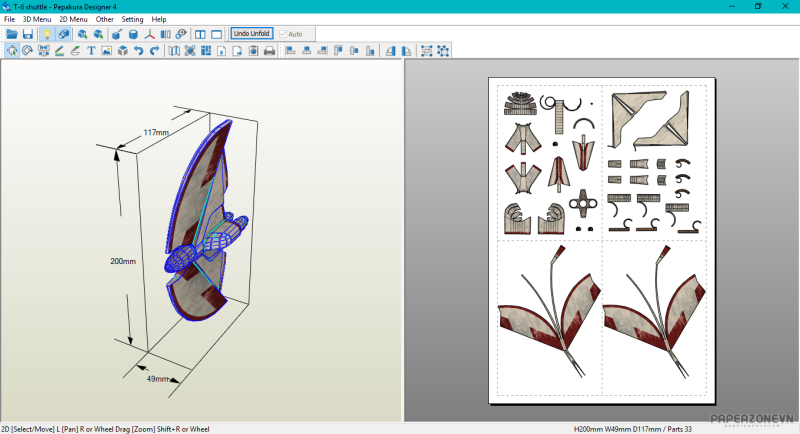The width and height of the screenshot is (800, 434).
Task: Select the Input Text tool icon
Action: [91, 50]
